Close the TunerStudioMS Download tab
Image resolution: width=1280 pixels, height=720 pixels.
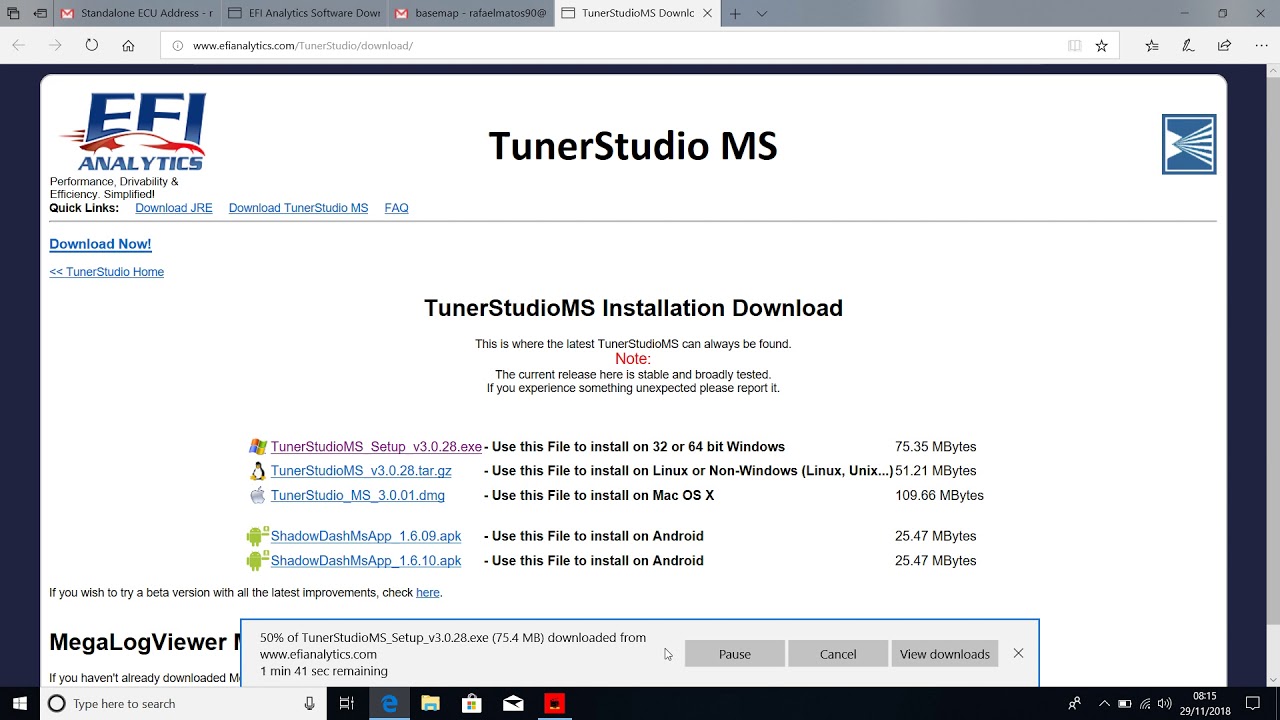(x=708, y=13)
